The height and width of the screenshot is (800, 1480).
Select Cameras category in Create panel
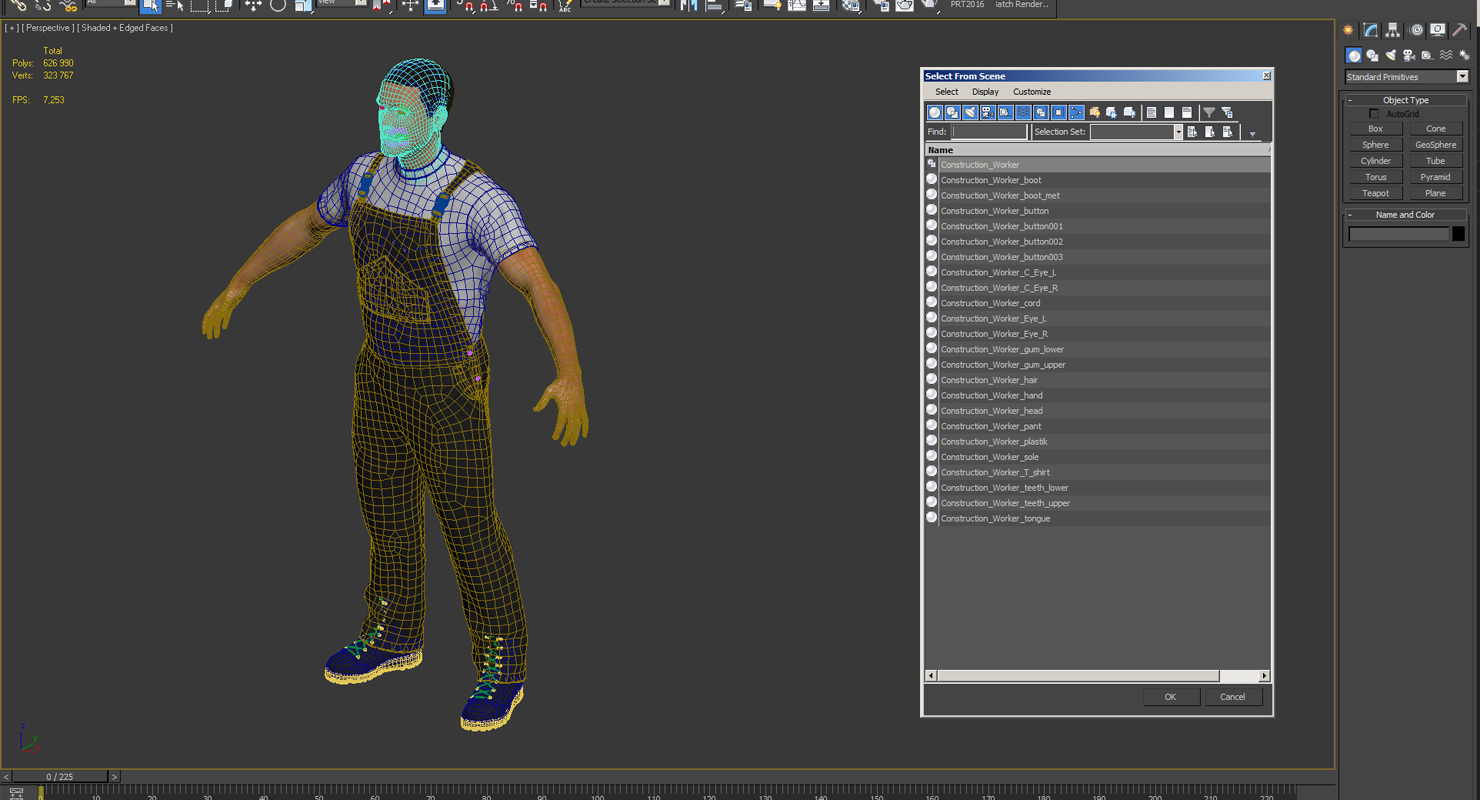coord(1409,56)
